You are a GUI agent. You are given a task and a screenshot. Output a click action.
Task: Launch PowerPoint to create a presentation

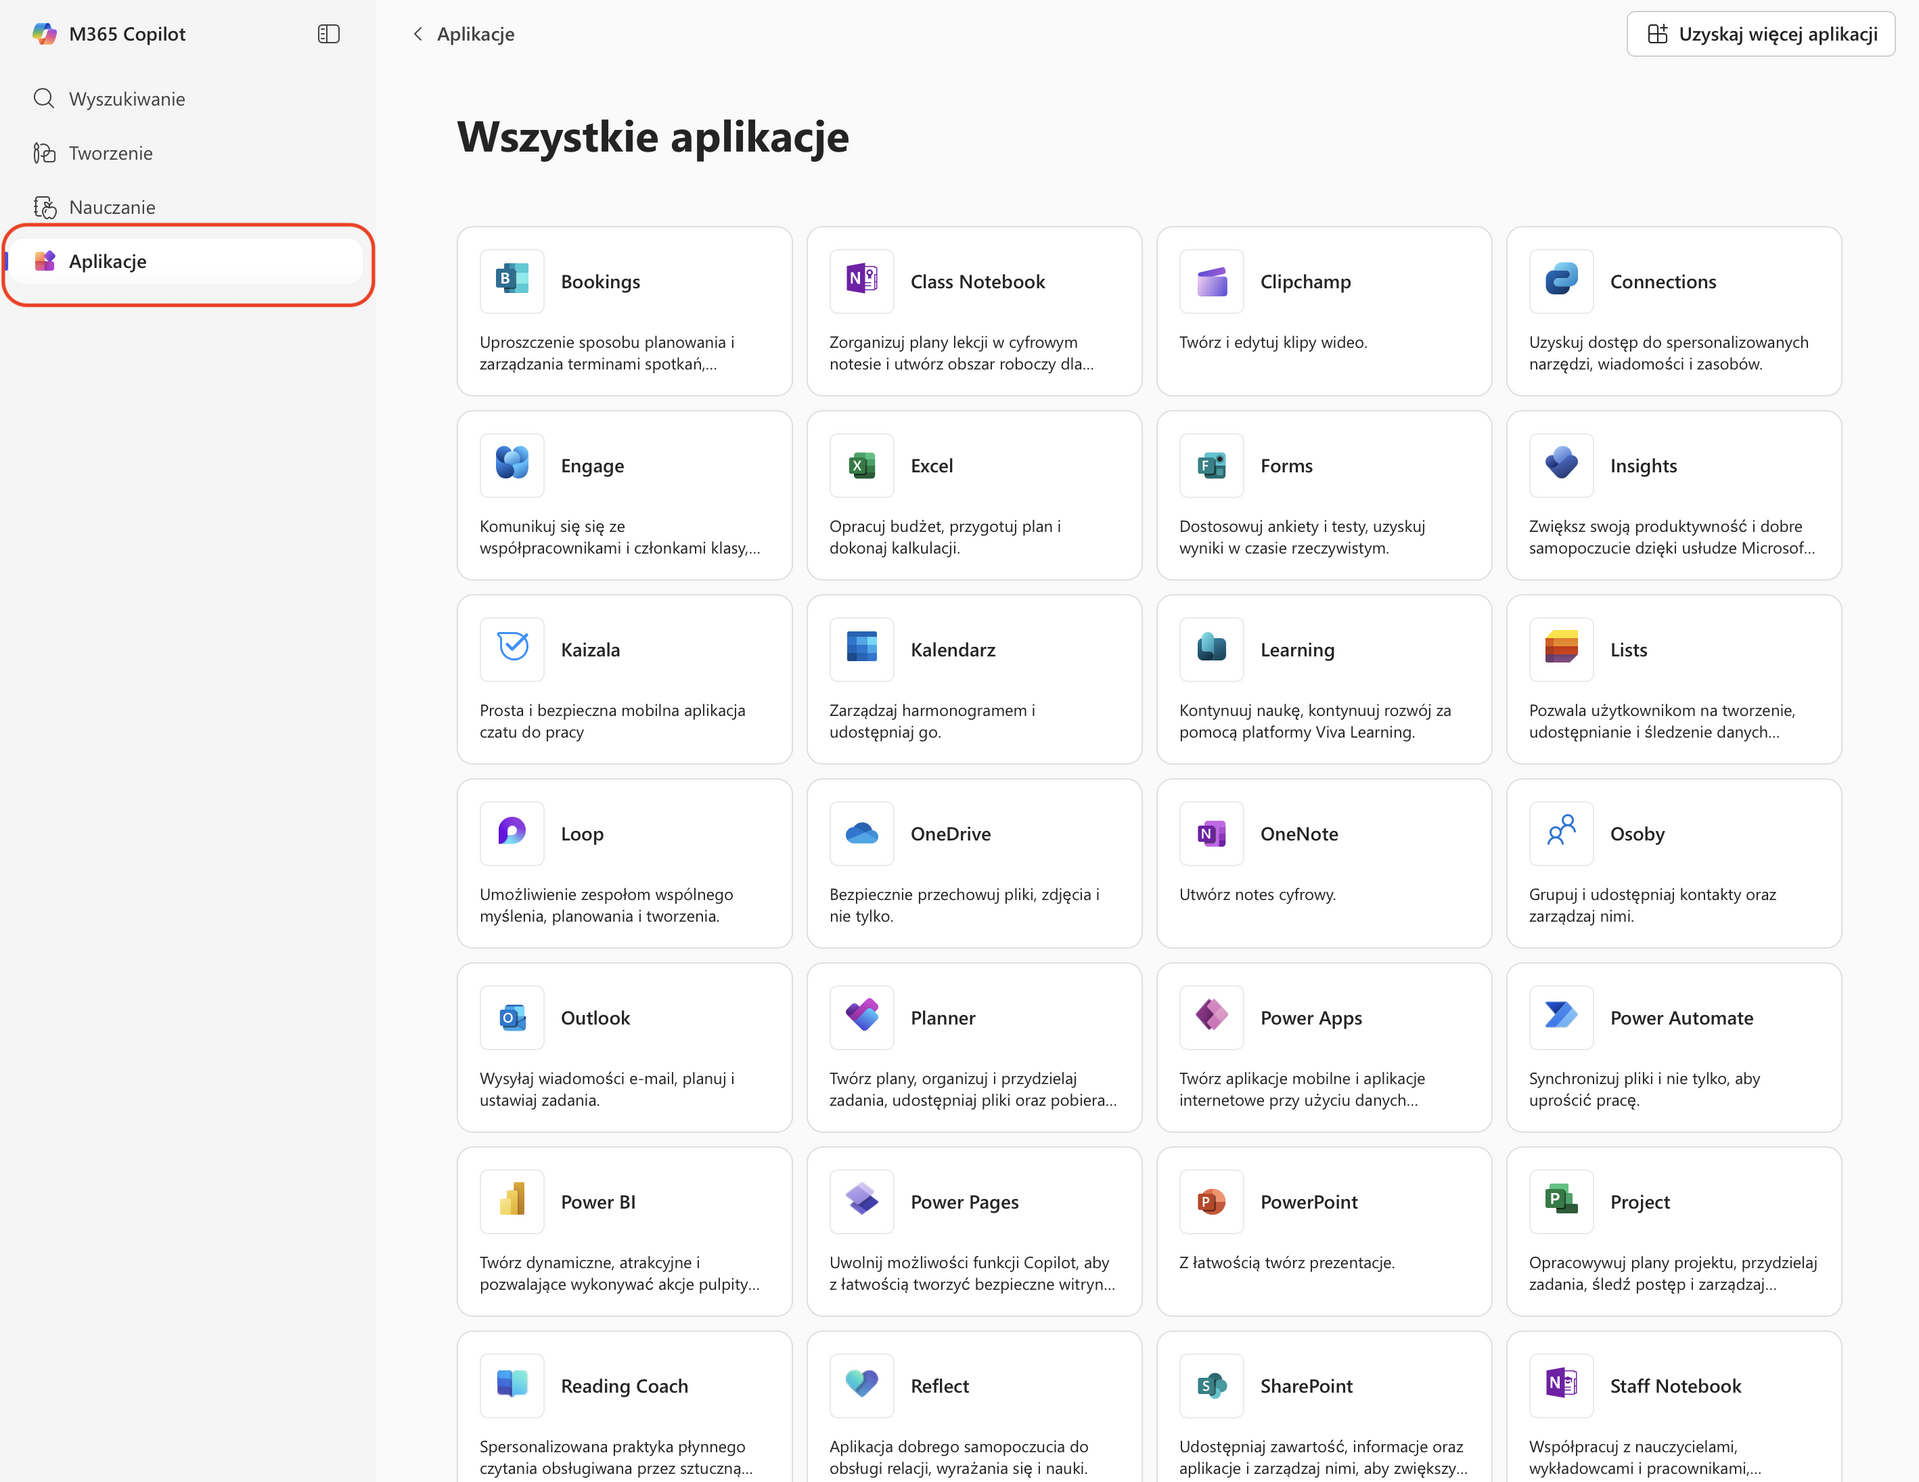pyautogui.click(x=1322, y=1230)
